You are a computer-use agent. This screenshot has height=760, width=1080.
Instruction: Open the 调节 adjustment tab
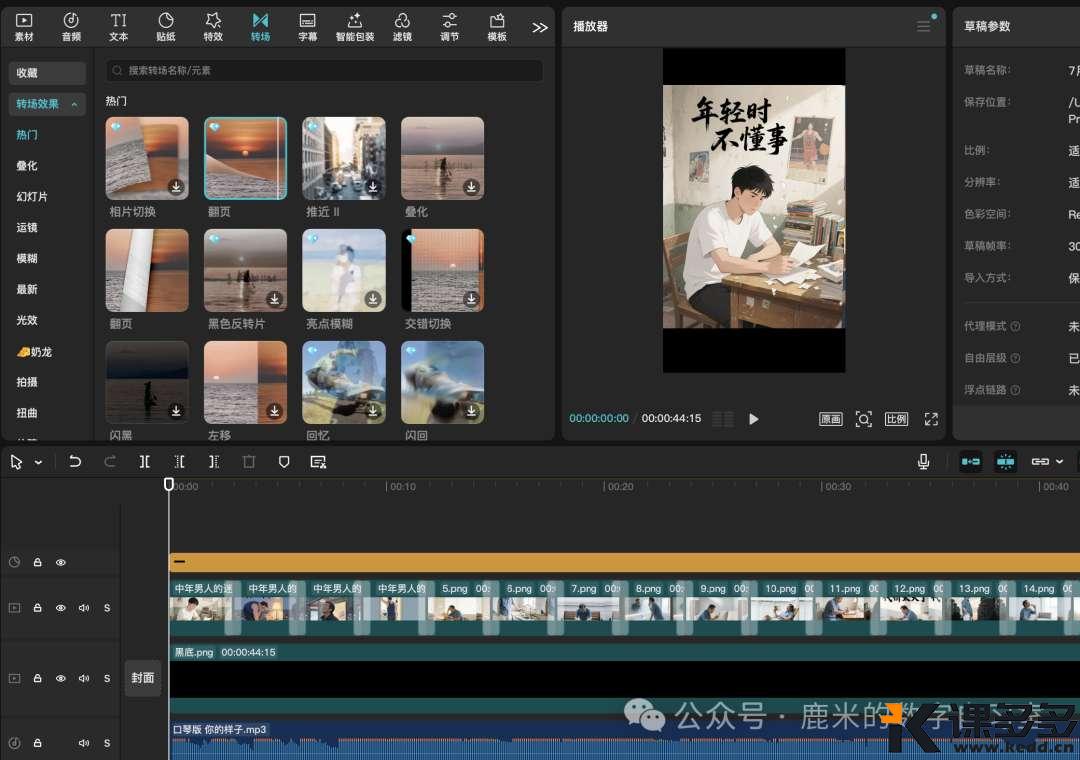pos(450,27)
